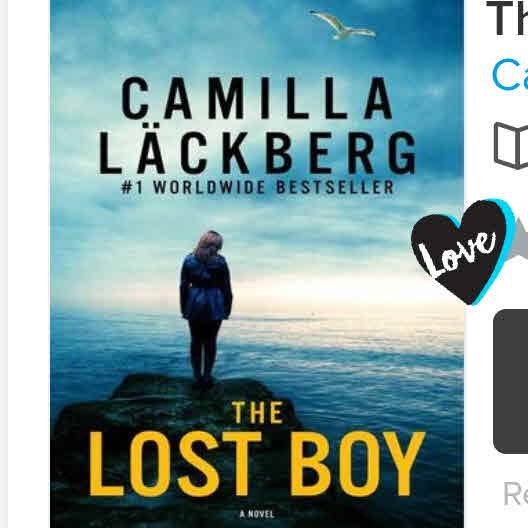Click the CAMILLA text on the cover
The image size is (528, 528).
pyautogui.click(x=257, y=98)
